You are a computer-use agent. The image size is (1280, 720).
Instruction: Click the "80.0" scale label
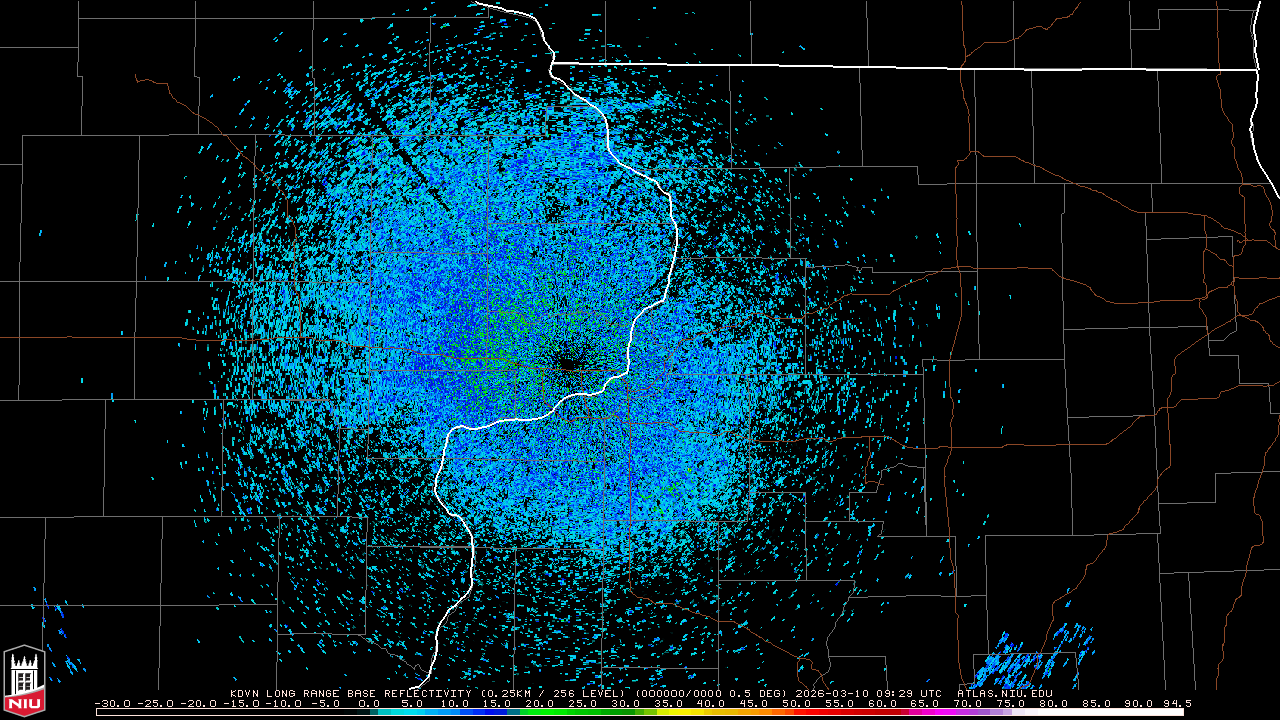click(1056, 703)
